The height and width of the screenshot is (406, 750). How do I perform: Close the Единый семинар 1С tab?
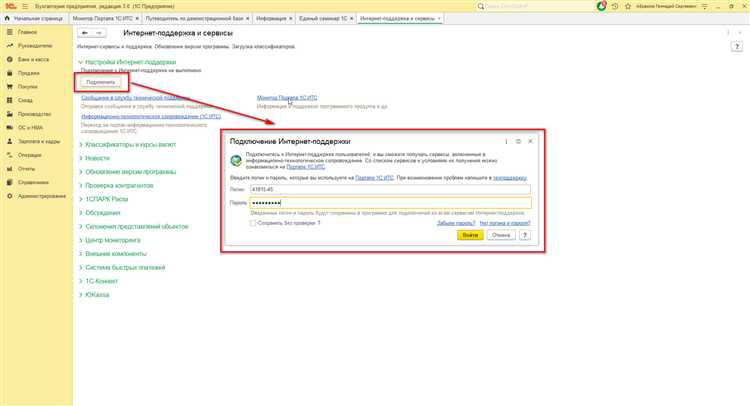pyautogui.click(x=352, y=18)
